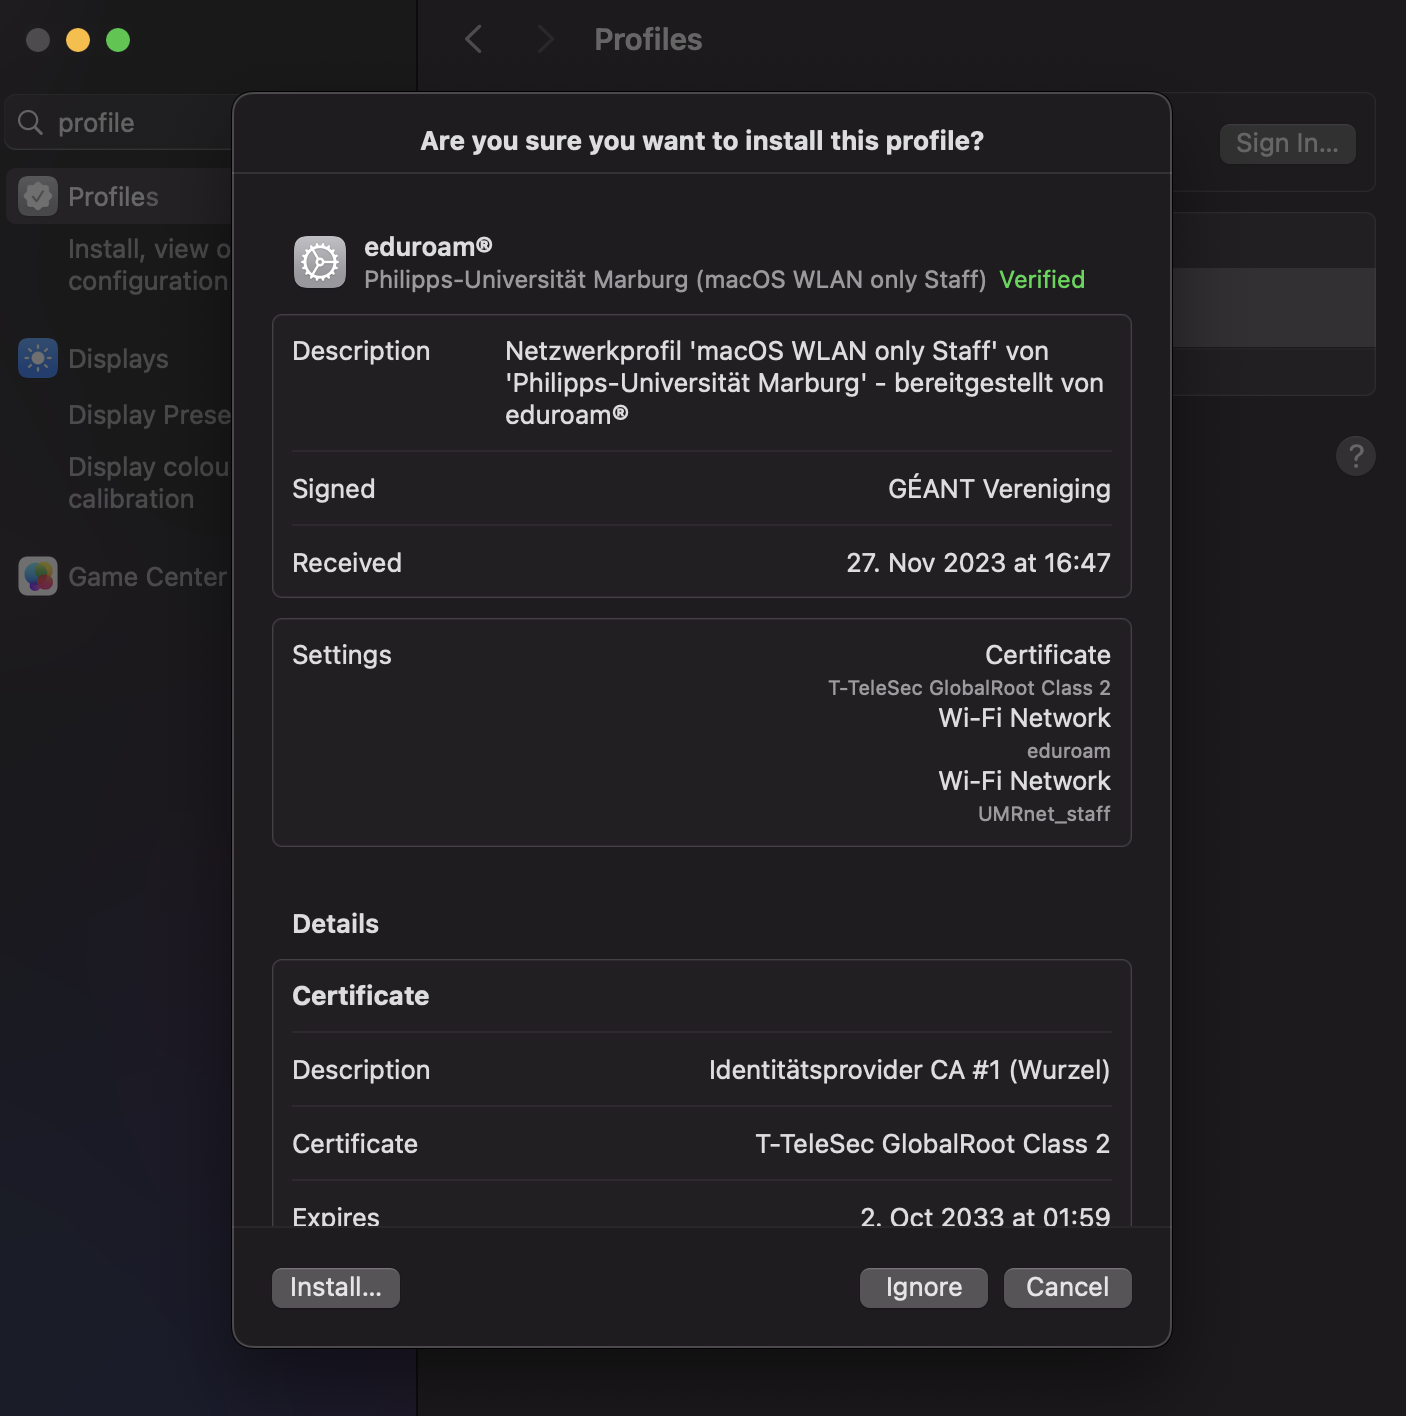Click the bold Certificate section heading
Viewport: 1406px width, 1416px height.
click(x=360, y=995)
